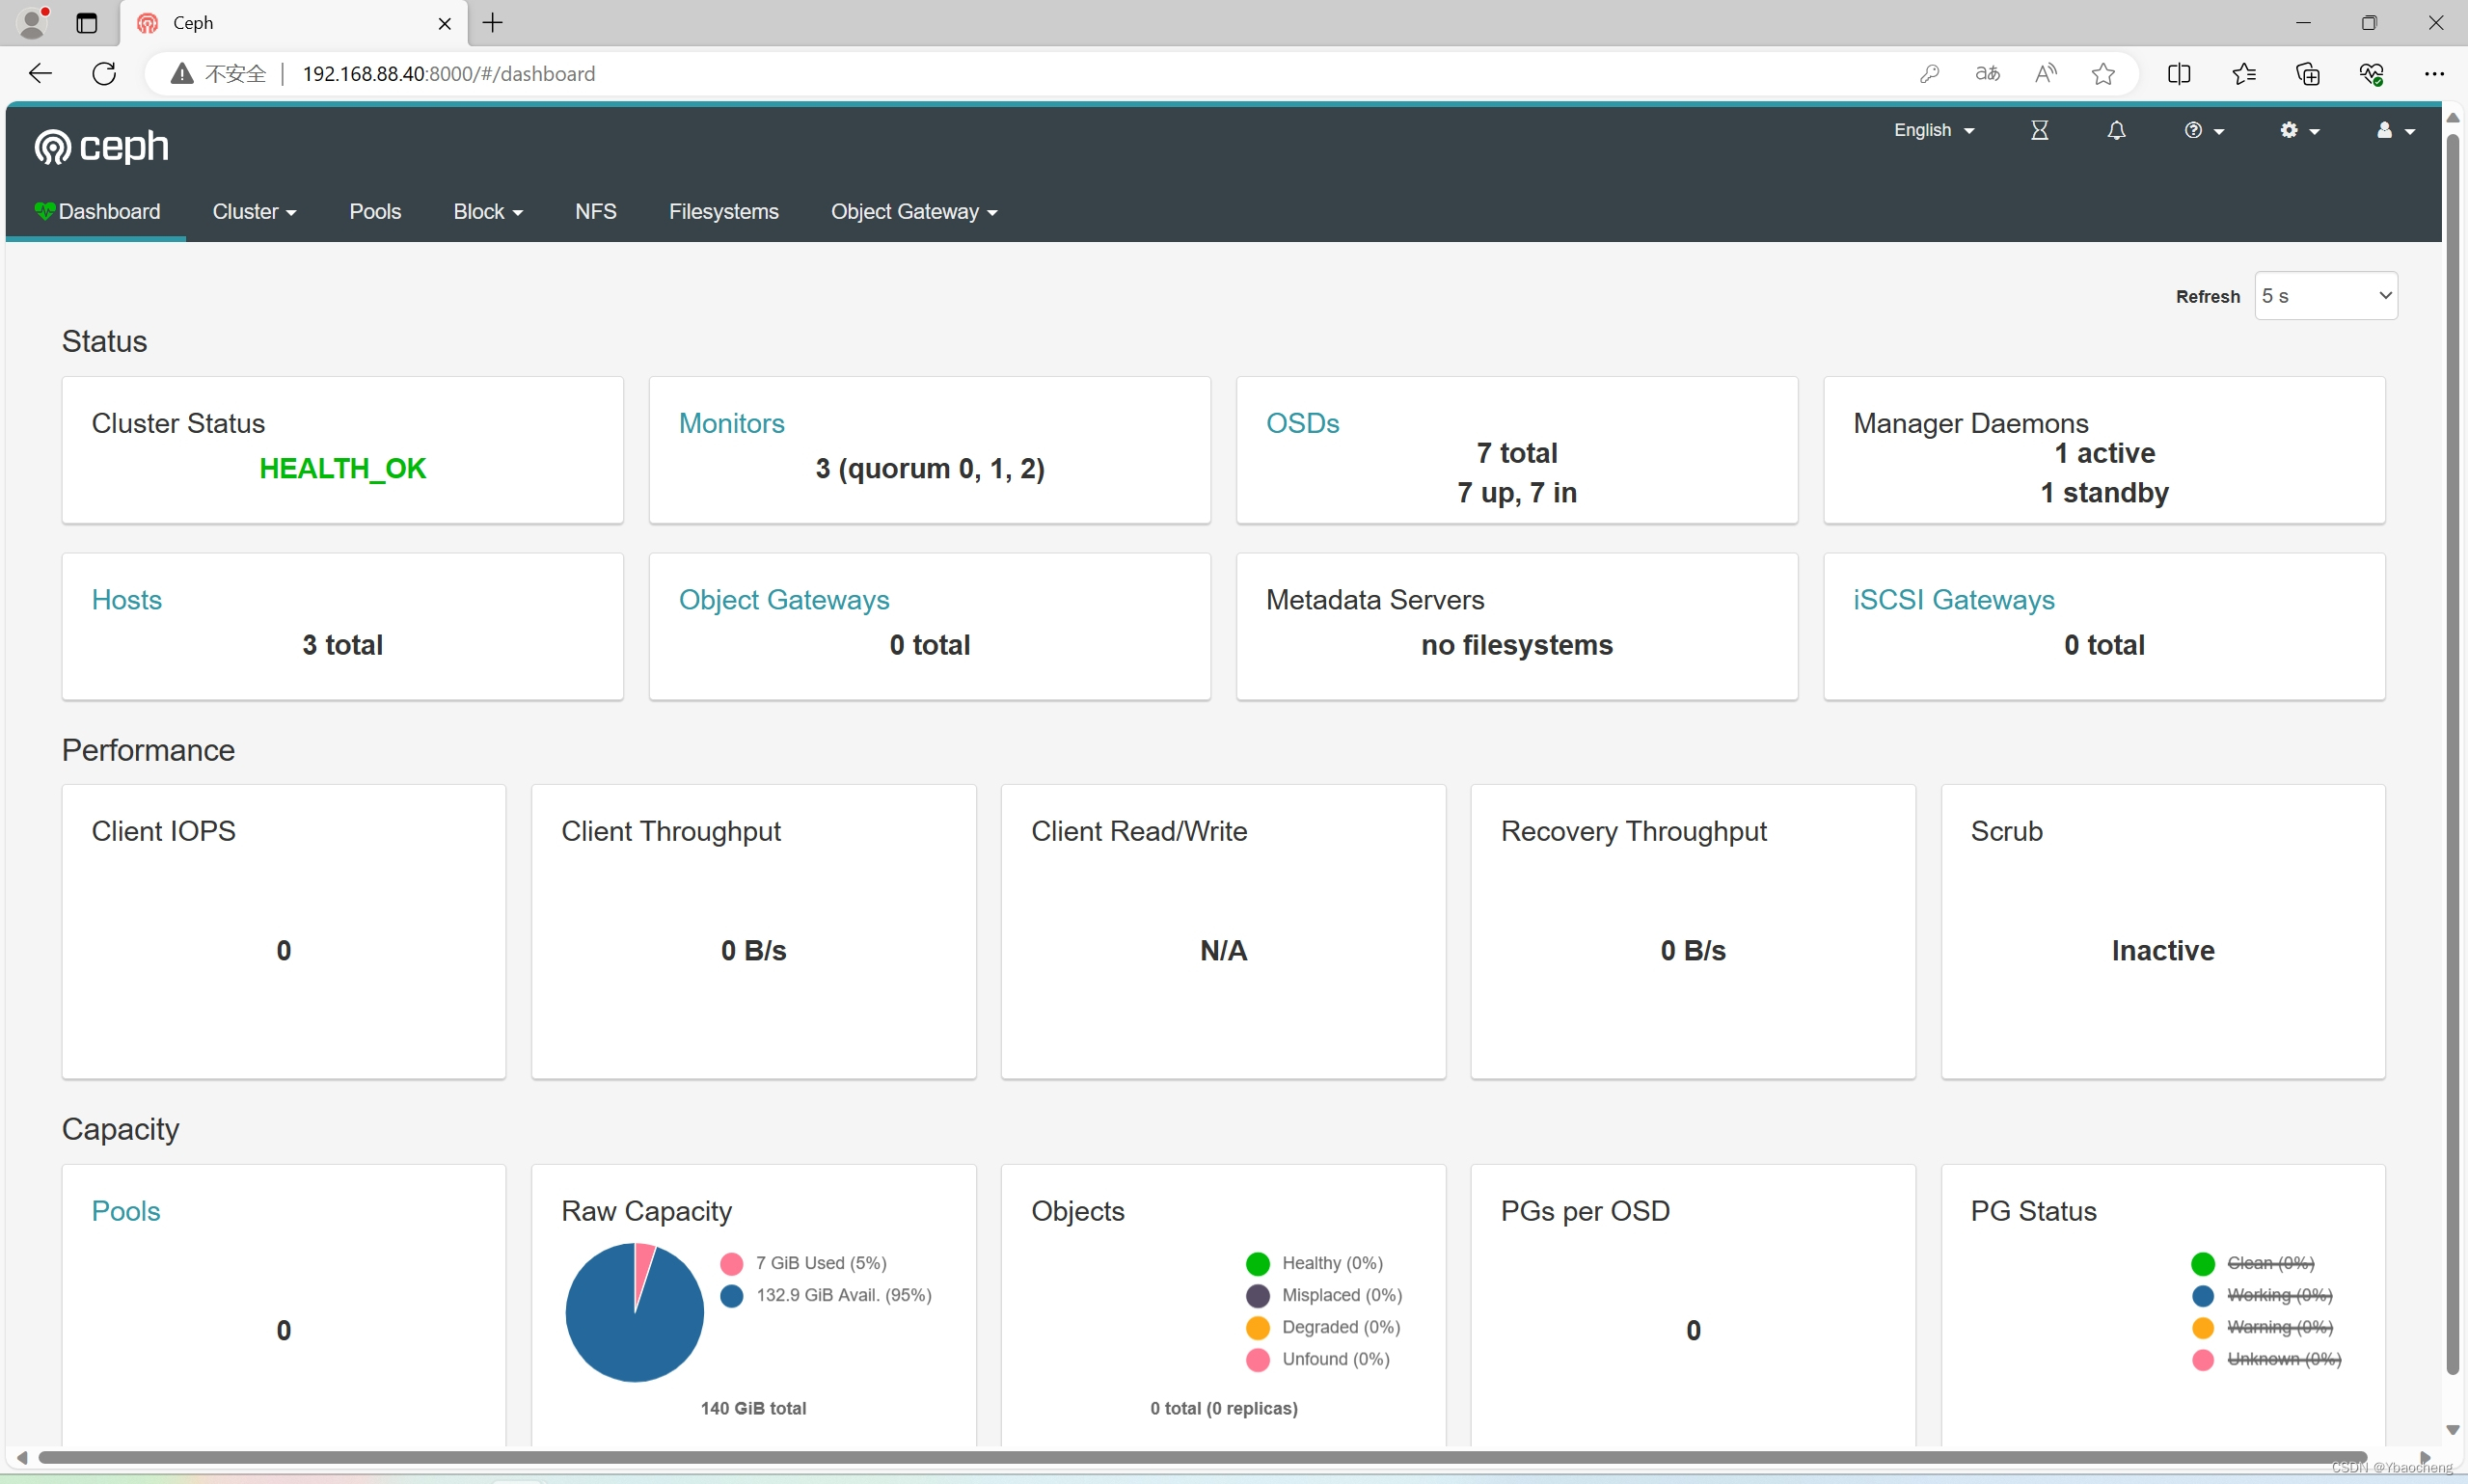Click scroll-down arrow on vertical scrollbar
The width and height of the screenshot is (2468, 1484).
point(2452,1430)
